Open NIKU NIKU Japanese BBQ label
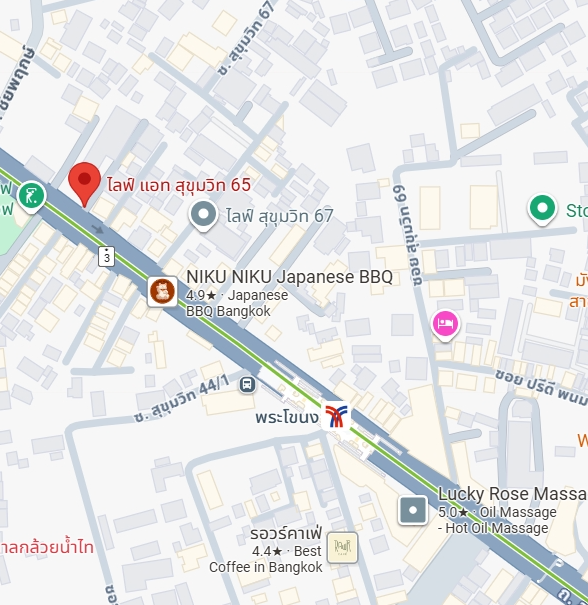Screen dimensions: 588x605 point(289,277)
